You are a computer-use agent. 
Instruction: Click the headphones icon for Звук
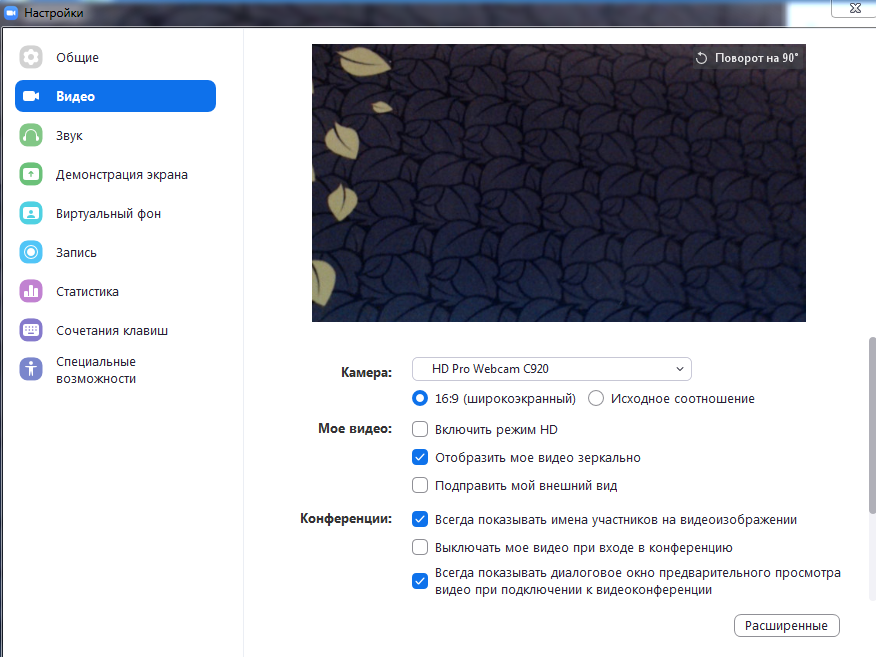[x=31, y=135]
